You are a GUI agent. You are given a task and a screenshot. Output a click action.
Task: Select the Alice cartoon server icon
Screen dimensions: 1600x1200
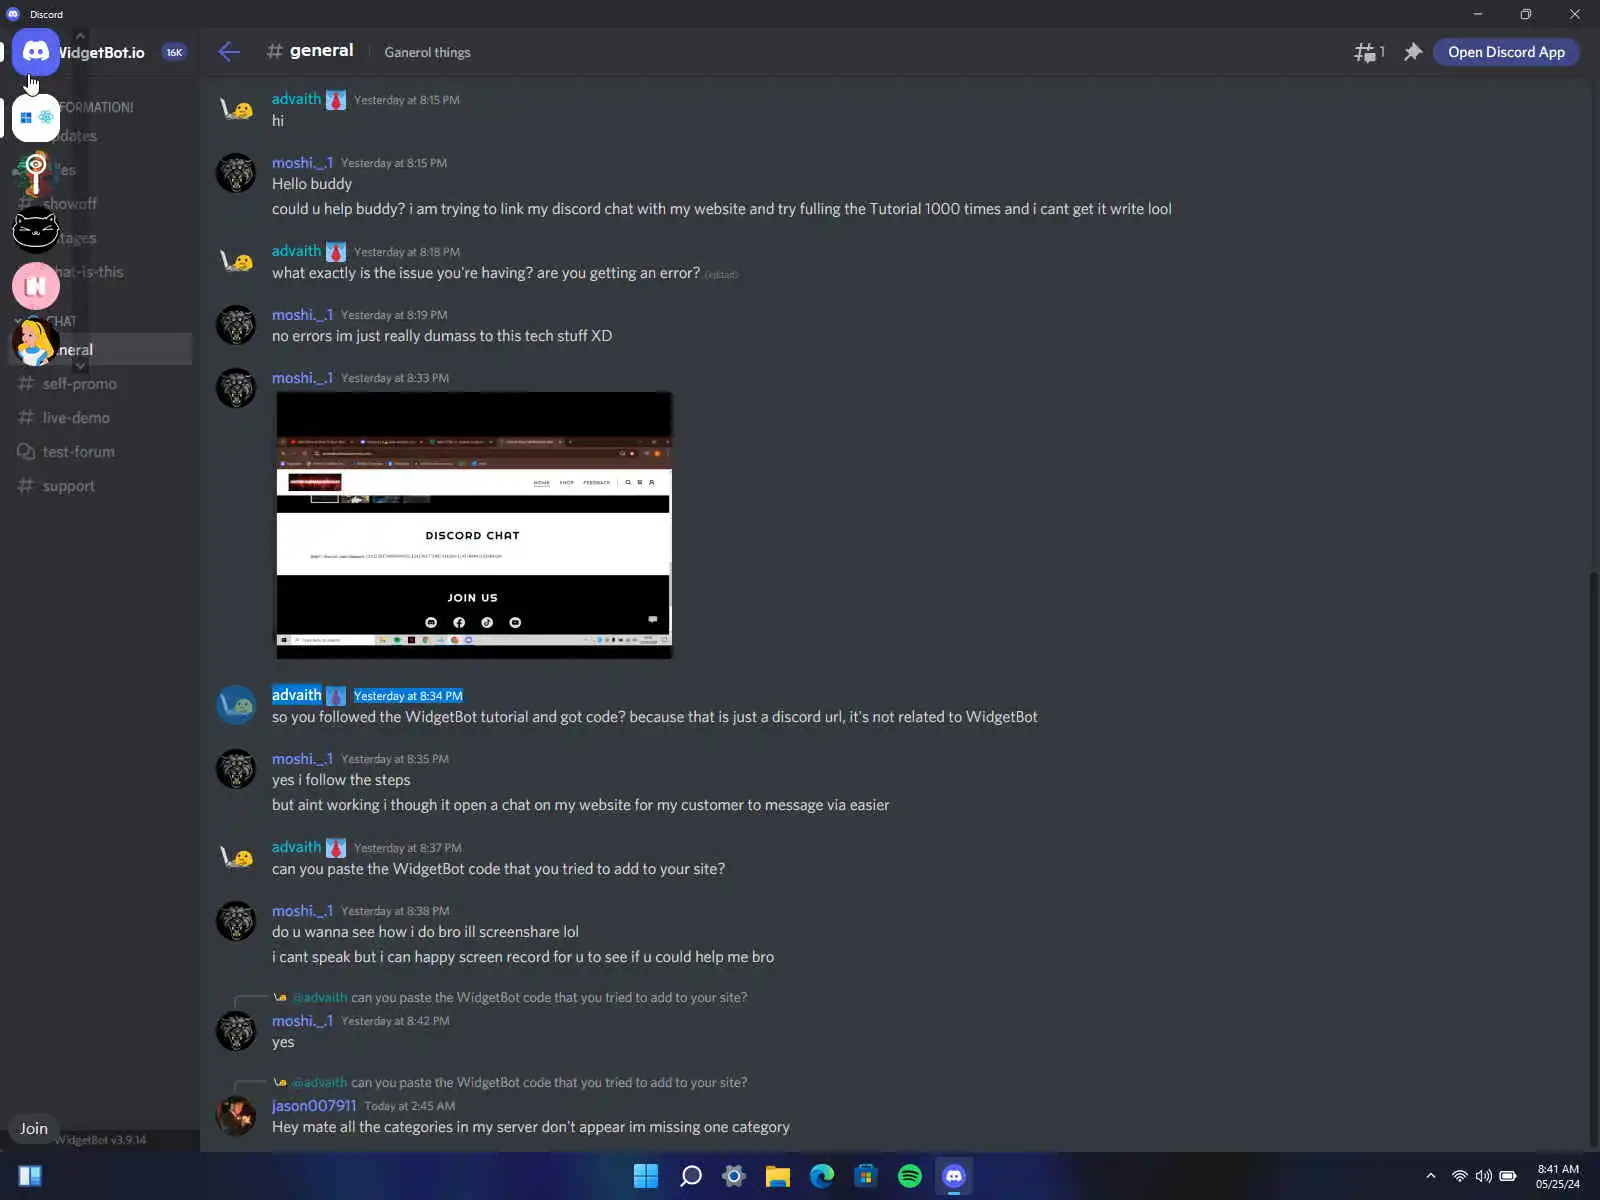pyautogui.click(x=35, y=342)
